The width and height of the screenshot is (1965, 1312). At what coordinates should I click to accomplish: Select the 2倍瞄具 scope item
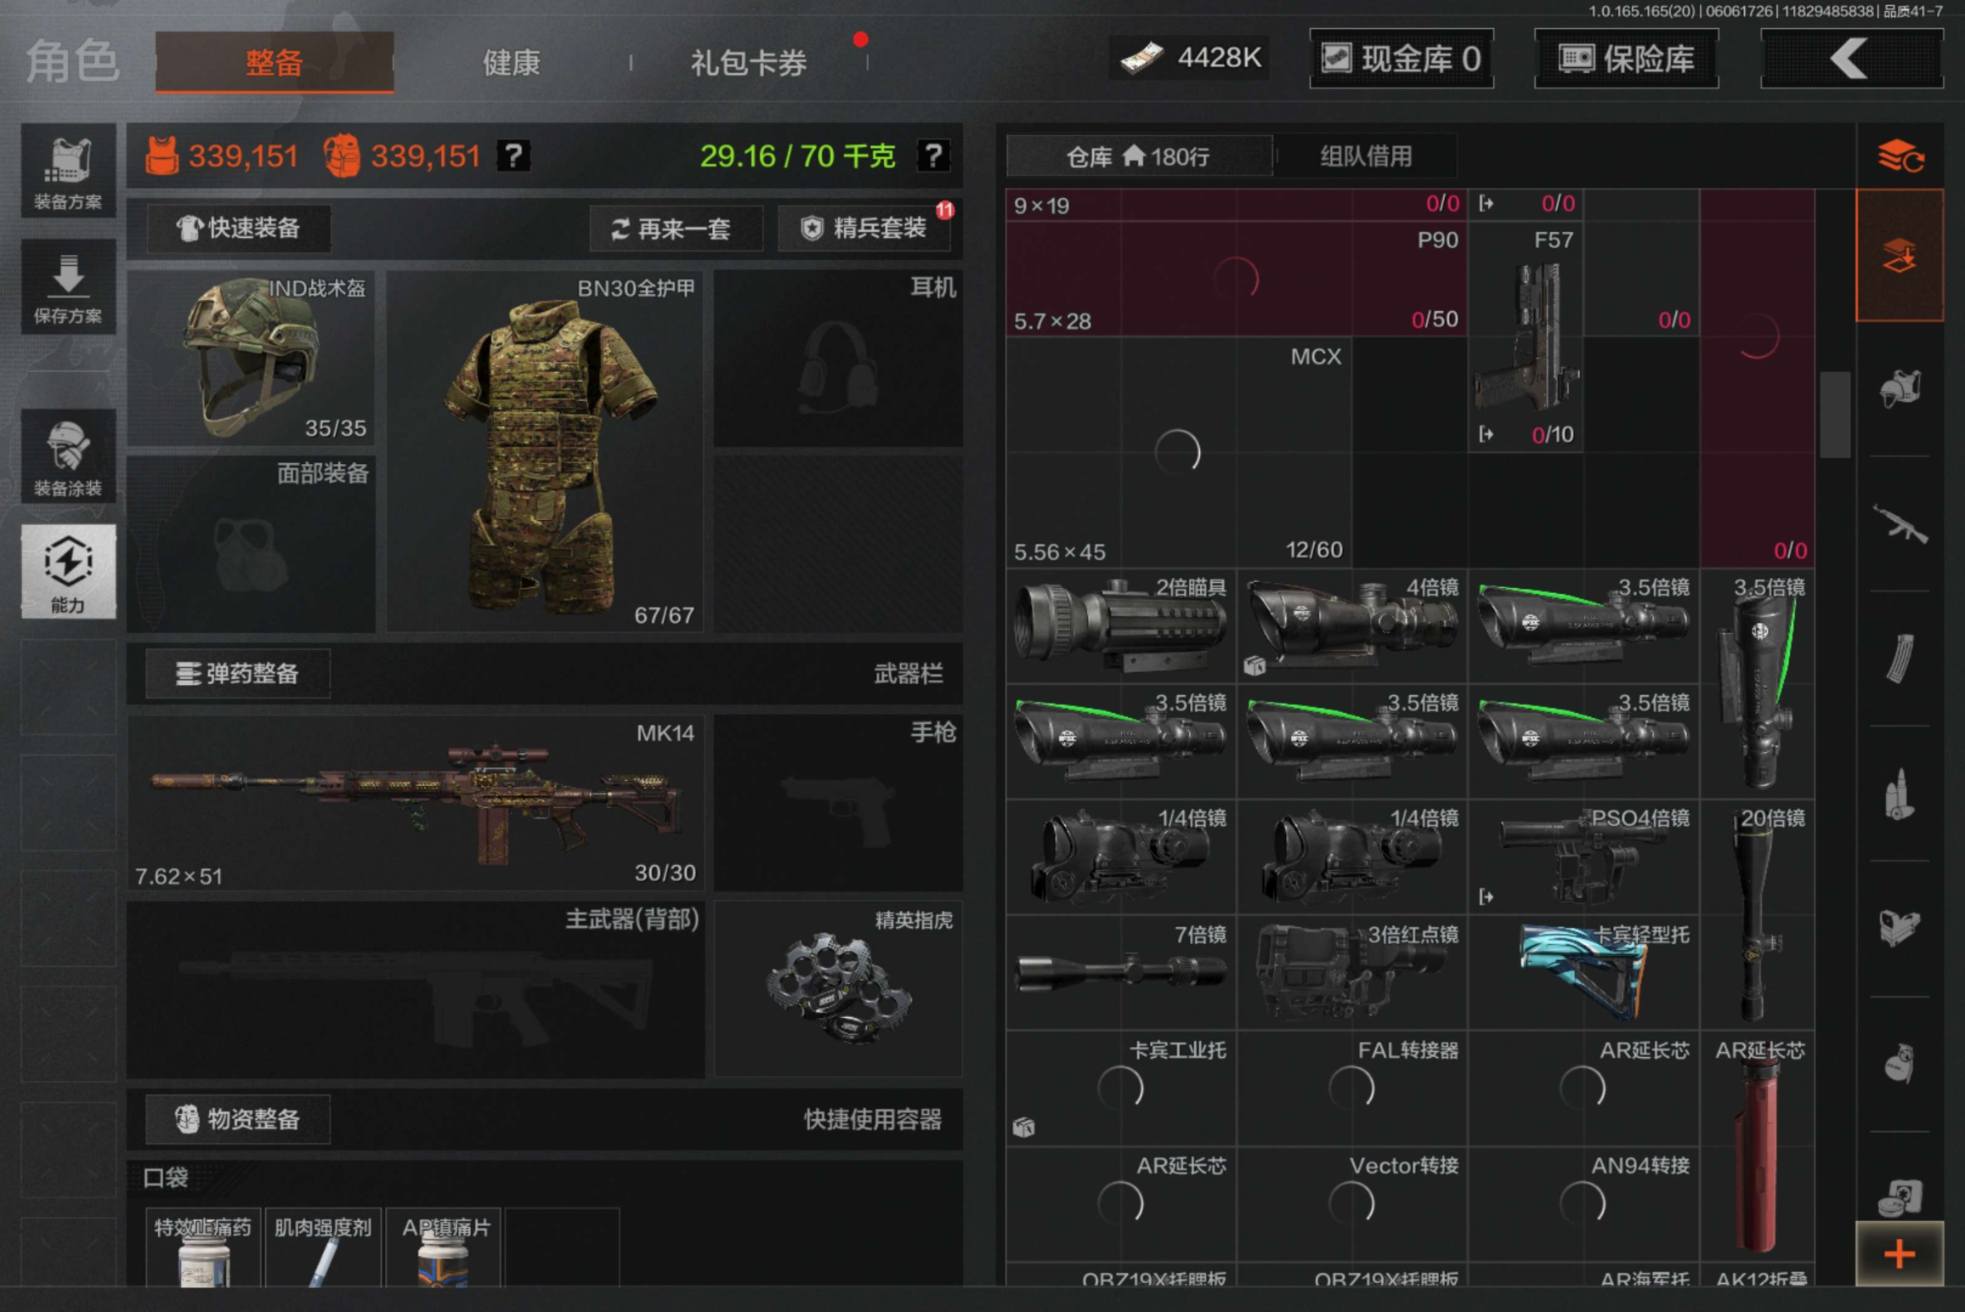tap(1121, 626)
